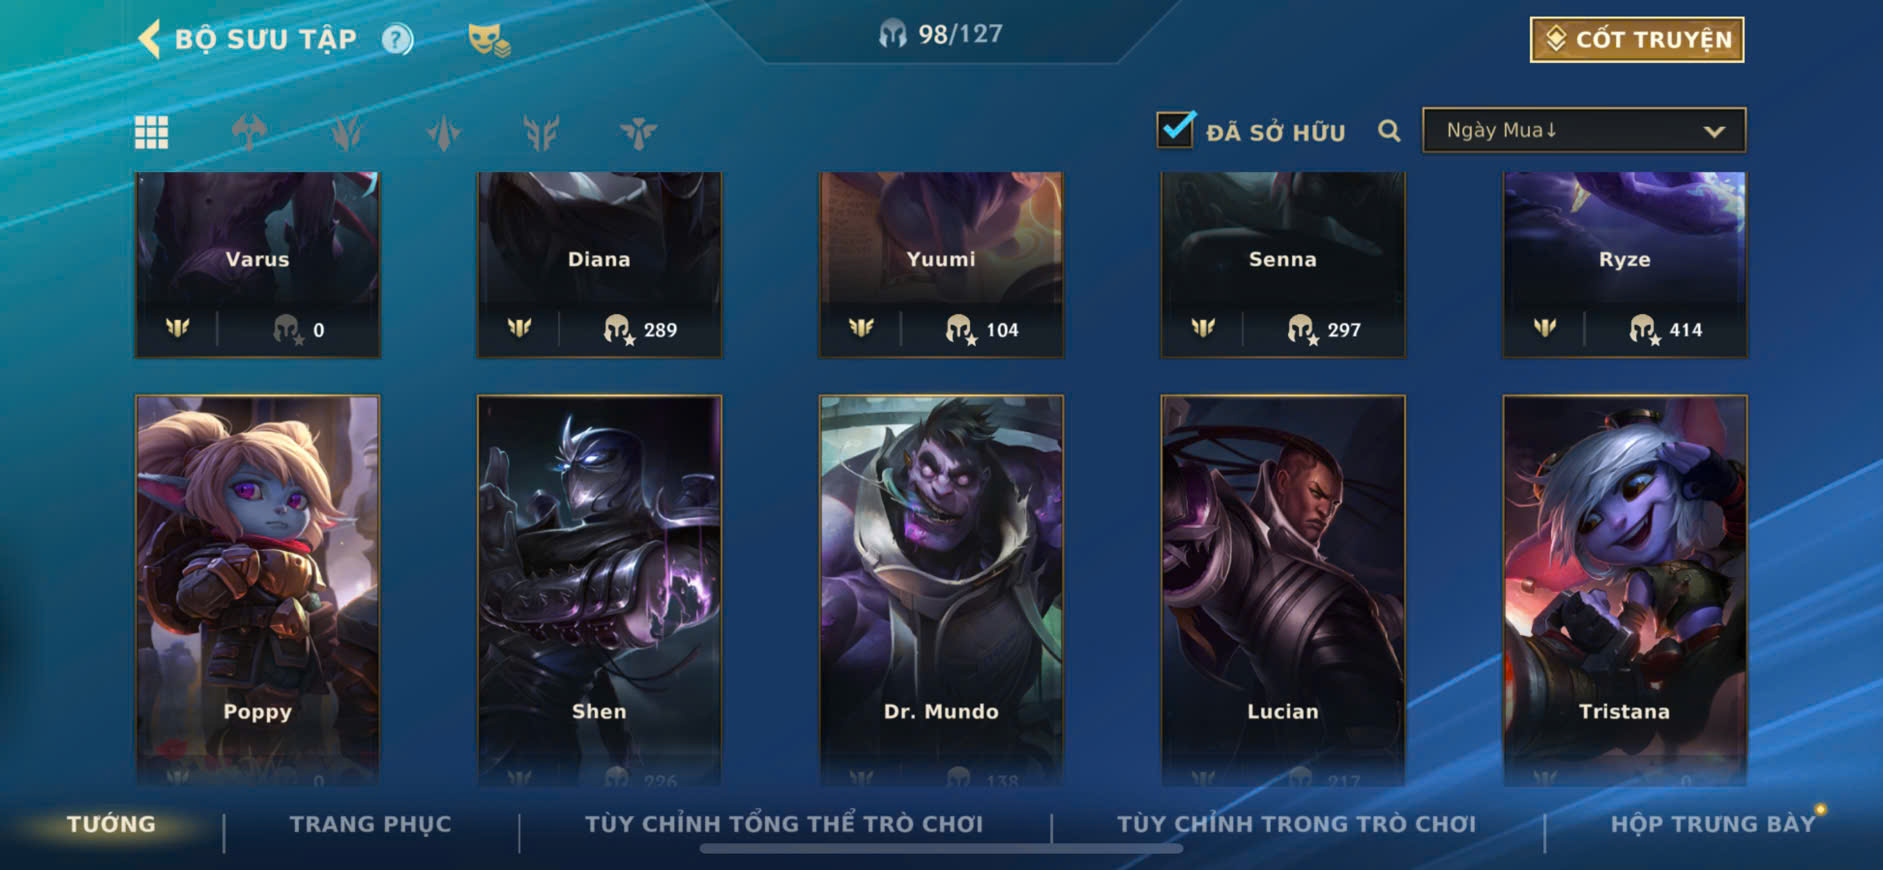Uncheck the Đã Sở Hữu checkbox
Screen dimensions: 1883x870
[x=1176, y=130]
